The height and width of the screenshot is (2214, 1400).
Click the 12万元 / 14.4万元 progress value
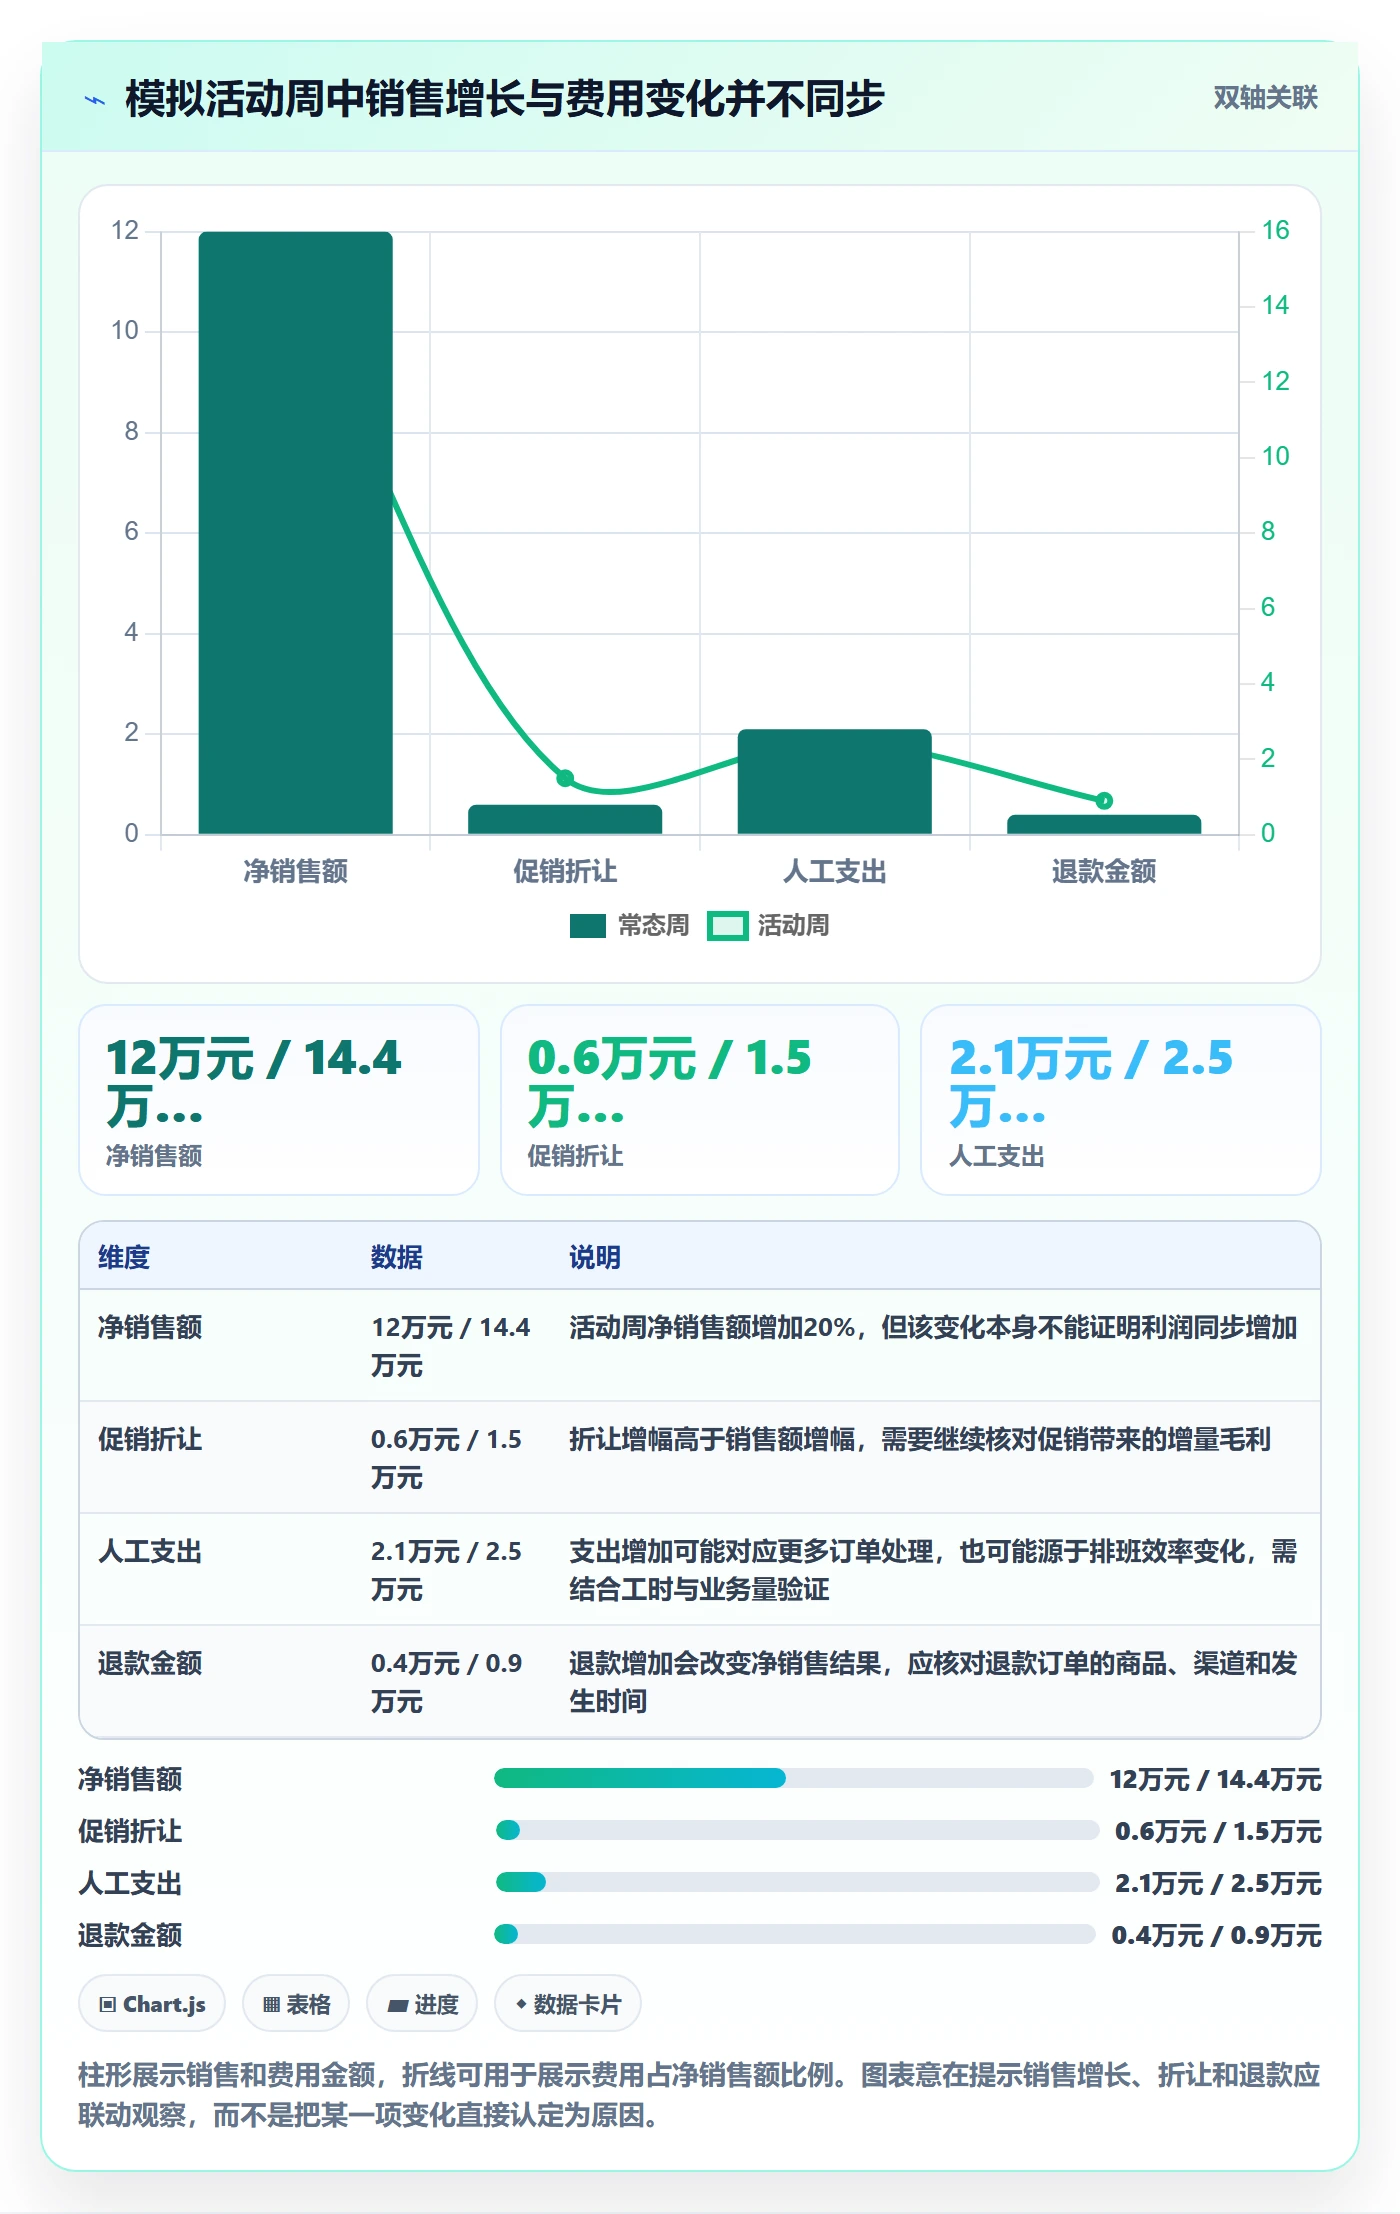[x=1216, y=1779]
